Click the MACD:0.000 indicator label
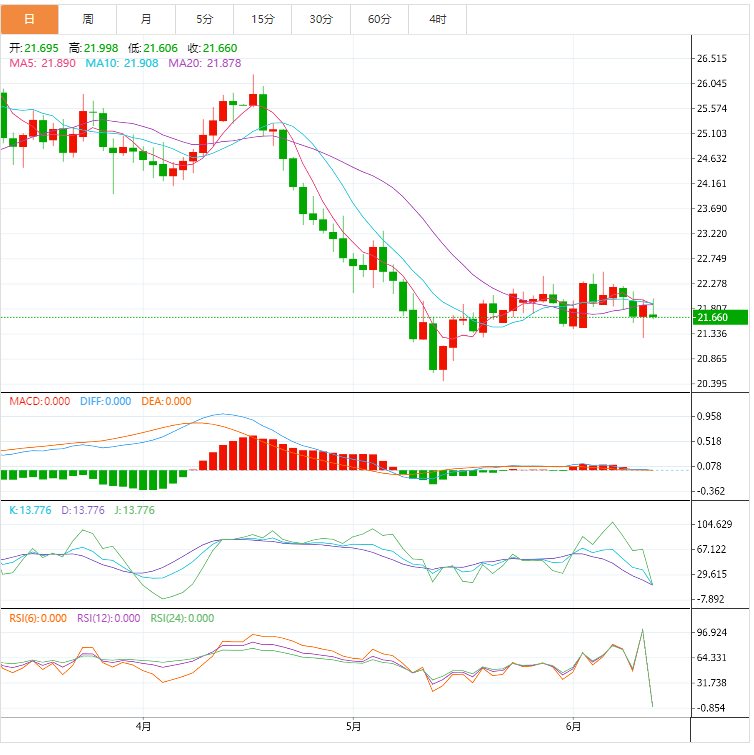 point(39,401)
